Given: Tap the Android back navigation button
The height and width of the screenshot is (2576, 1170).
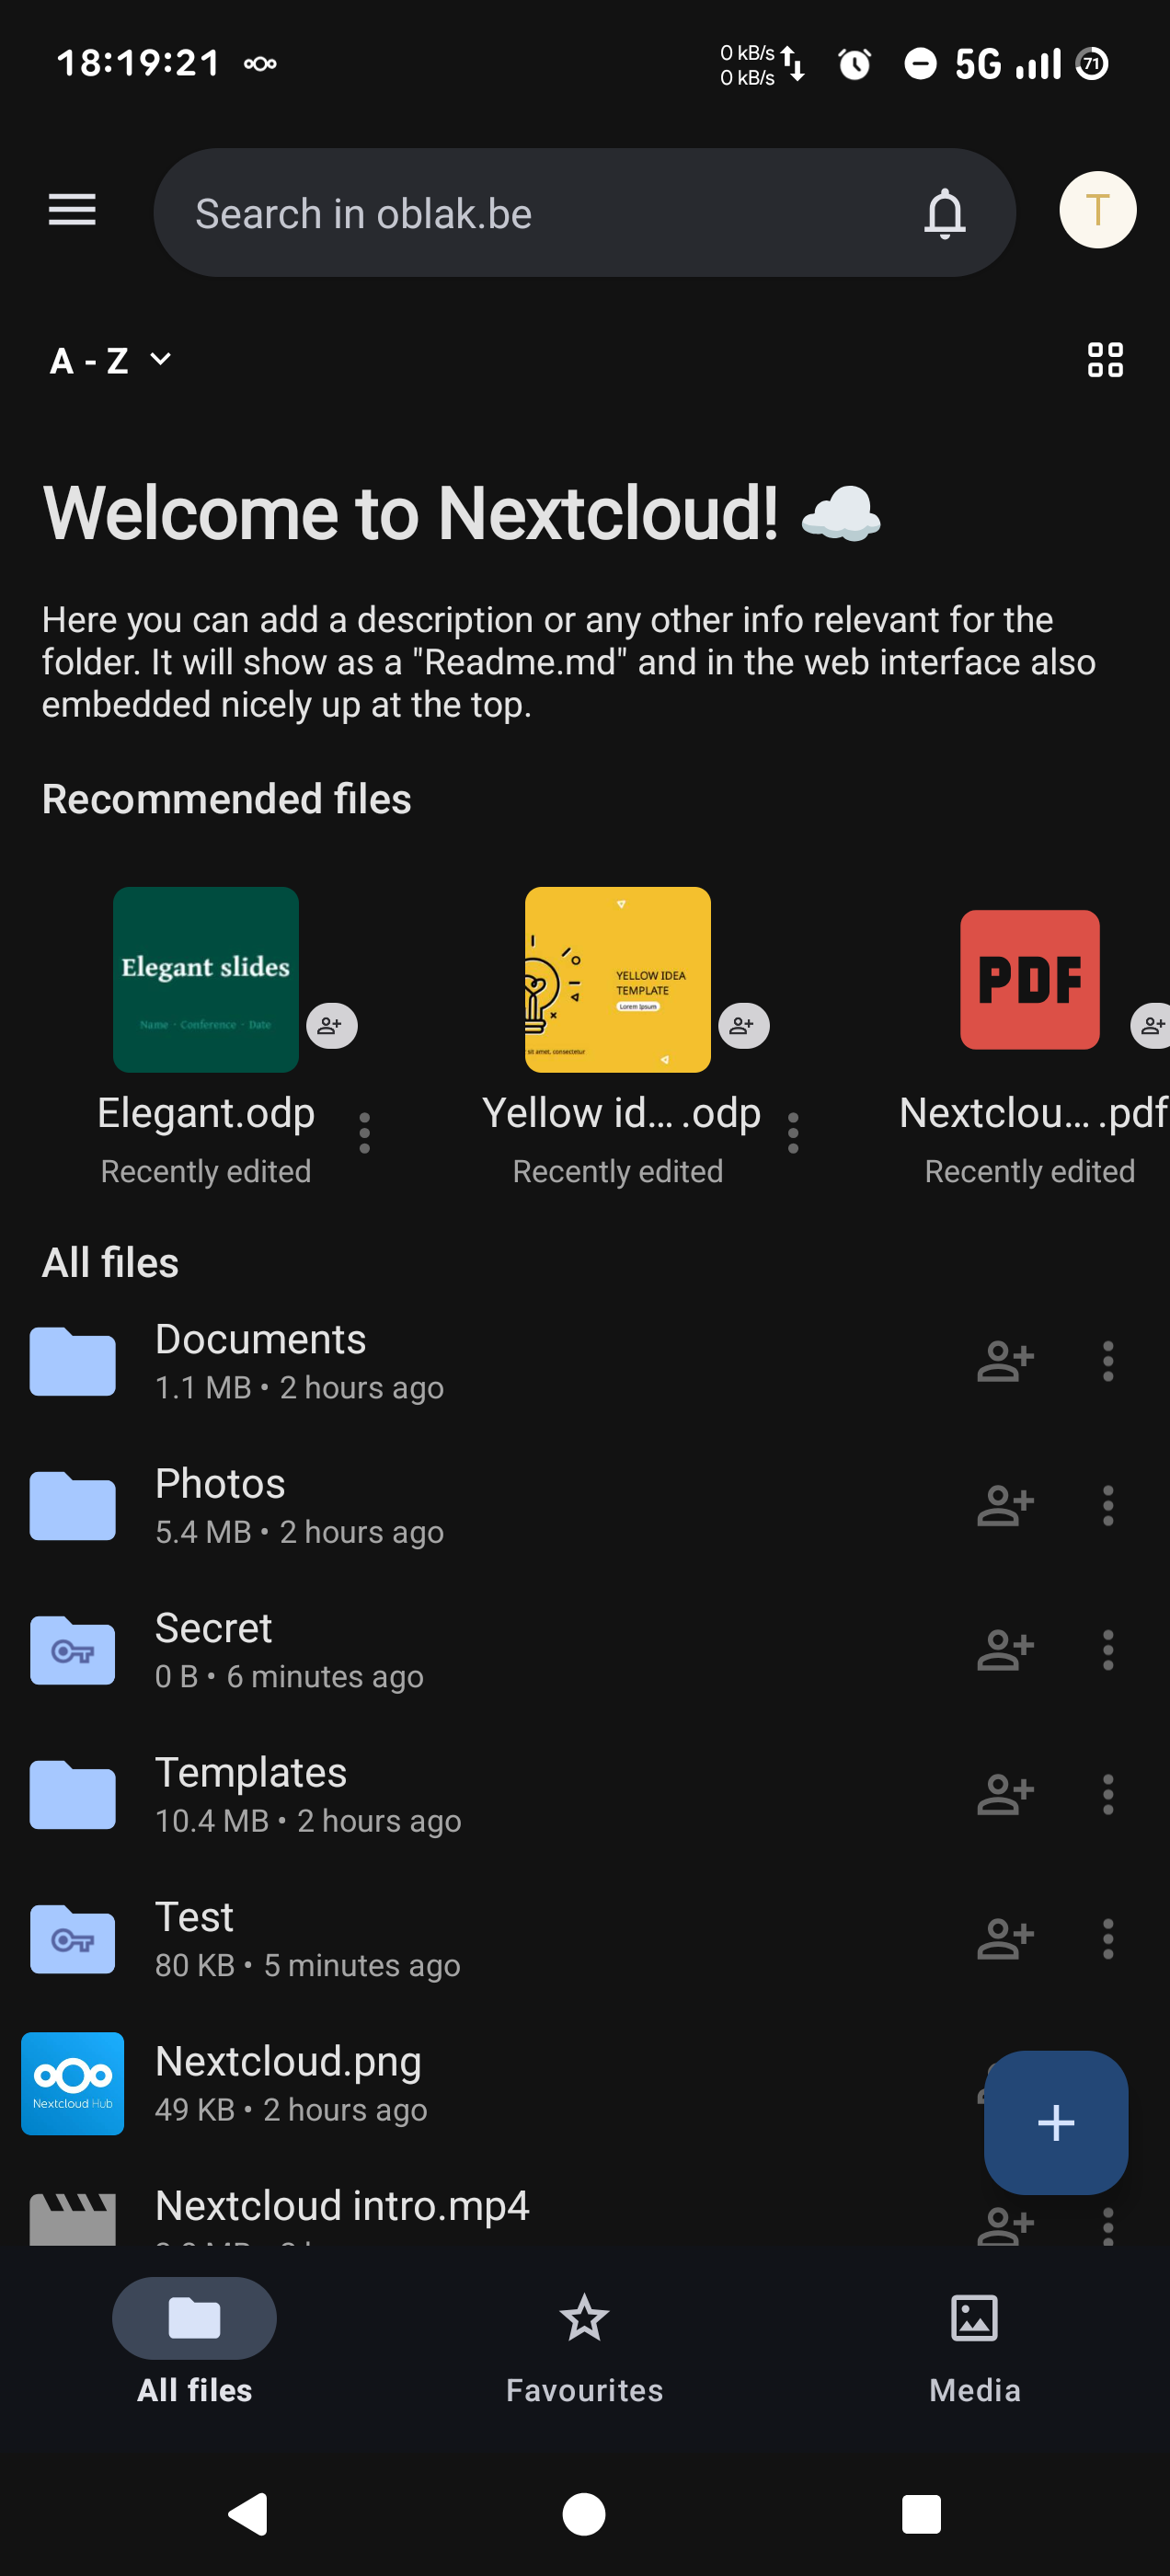Looking at the screenshot, I should pyautogui.click(x=248, y=2513).
